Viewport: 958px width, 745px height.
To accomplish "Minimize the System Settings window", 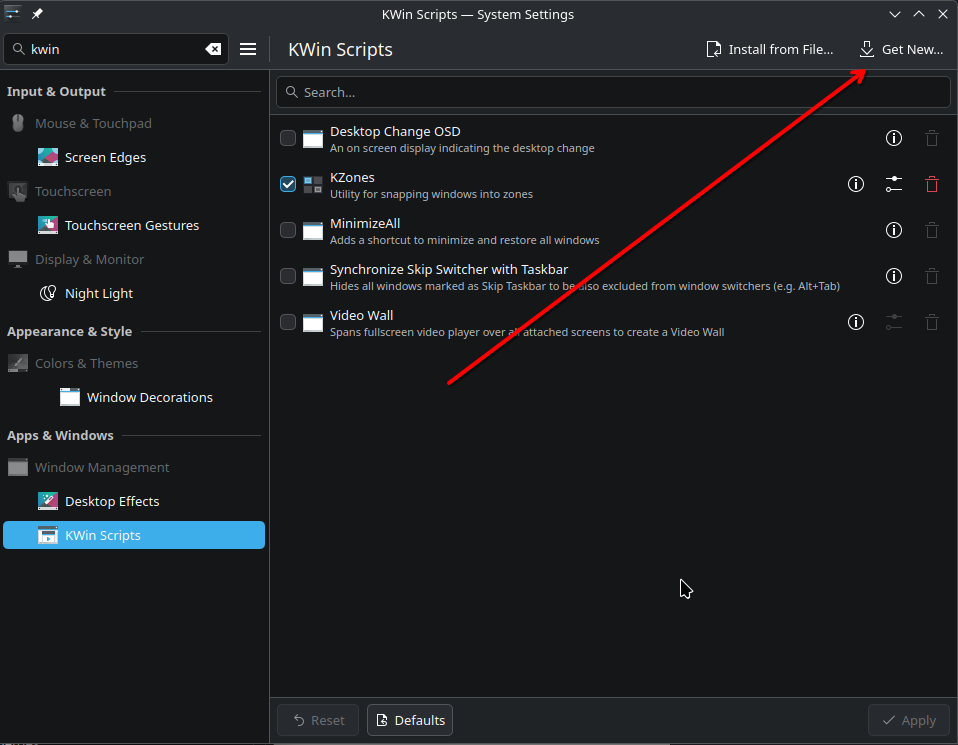I will pyautogui.click(x=894, y=13).
